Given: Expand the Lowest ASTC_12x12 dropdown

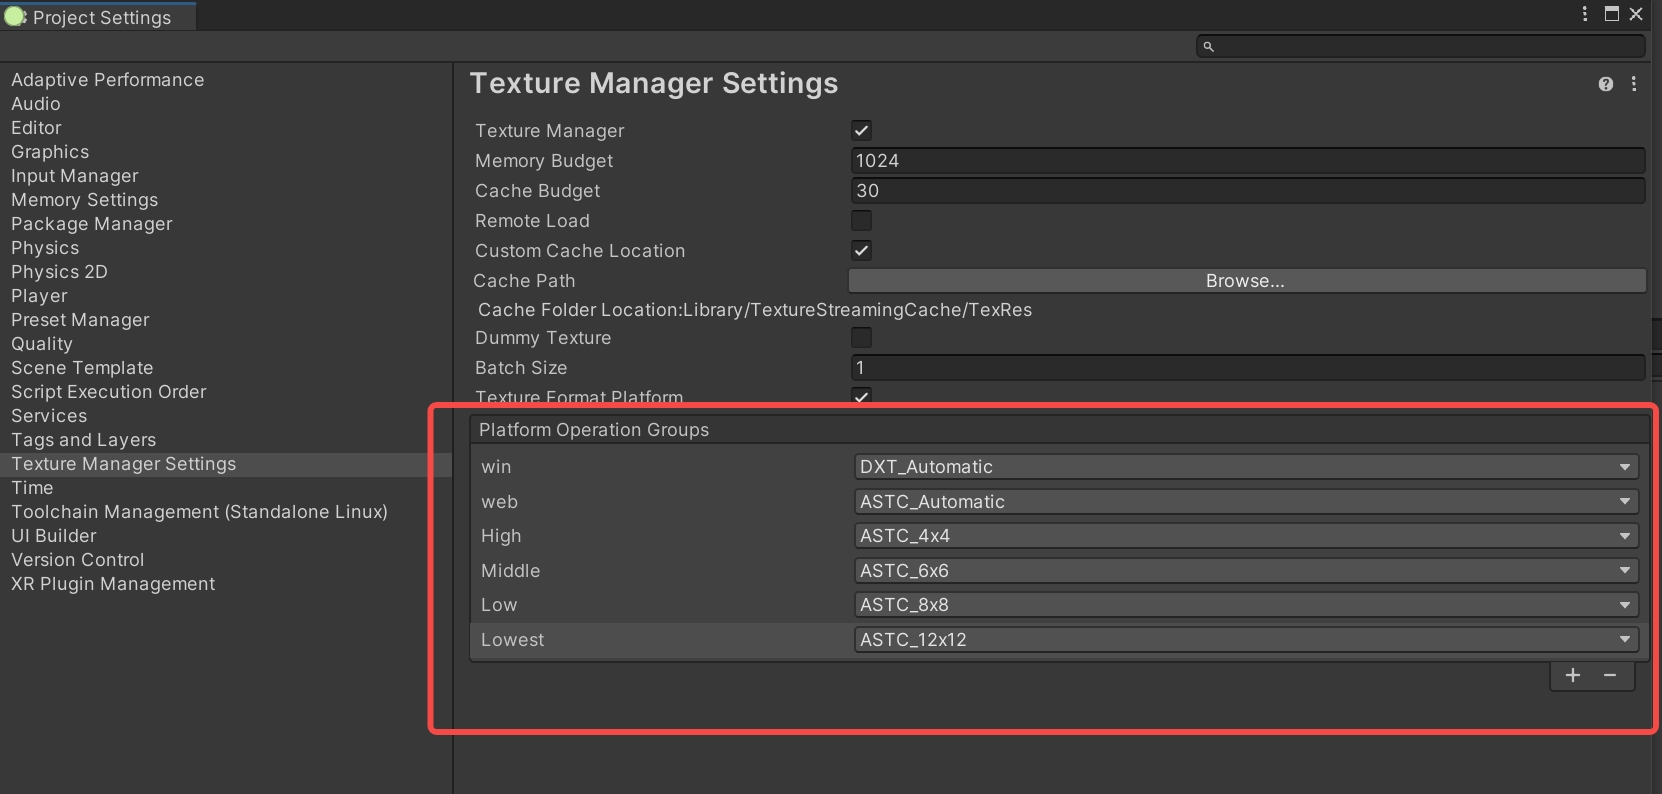Looking at the screenshot, I should [x=1245, y=640].
